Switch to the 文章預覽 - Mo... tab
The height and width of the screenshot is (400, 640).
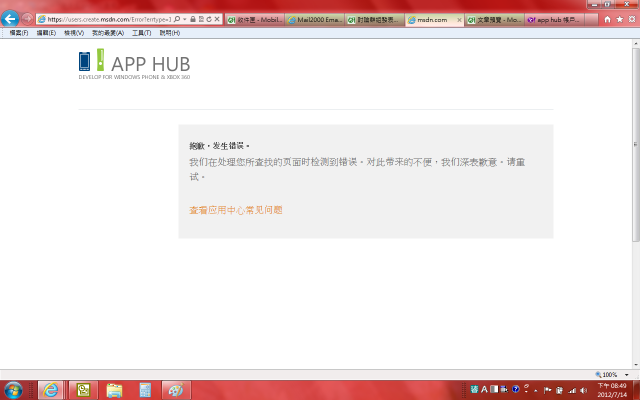click(495, 20)
